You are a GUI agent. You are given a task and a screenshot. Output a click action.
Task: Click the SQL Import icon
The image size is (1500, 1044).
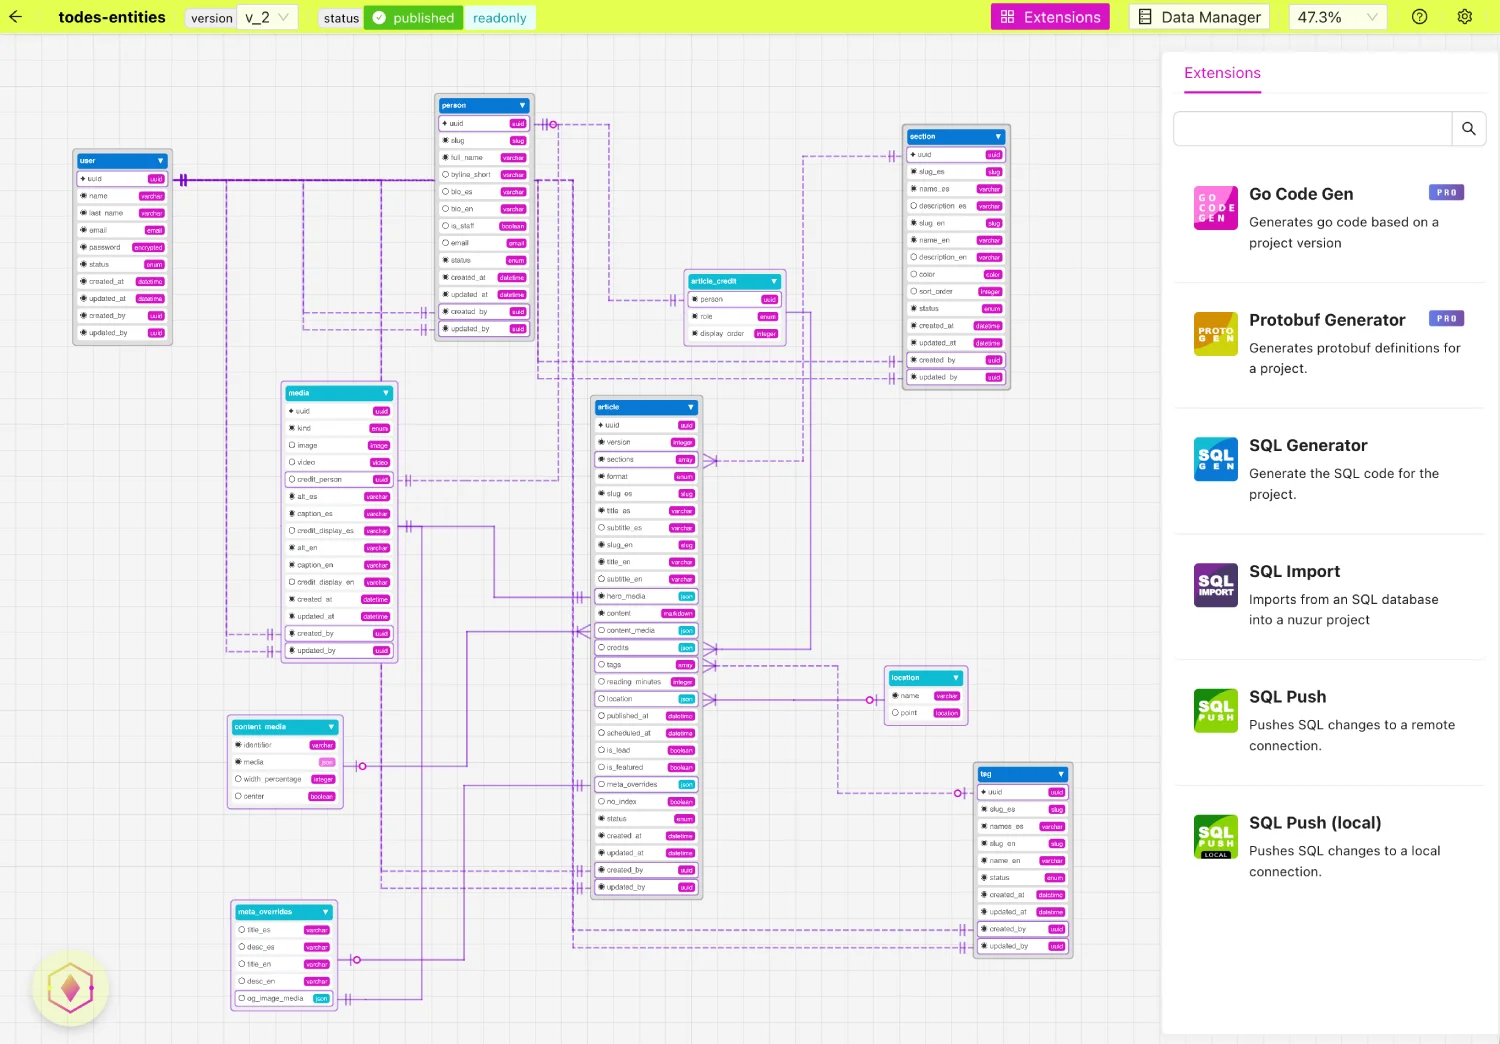coord(1216,586)
